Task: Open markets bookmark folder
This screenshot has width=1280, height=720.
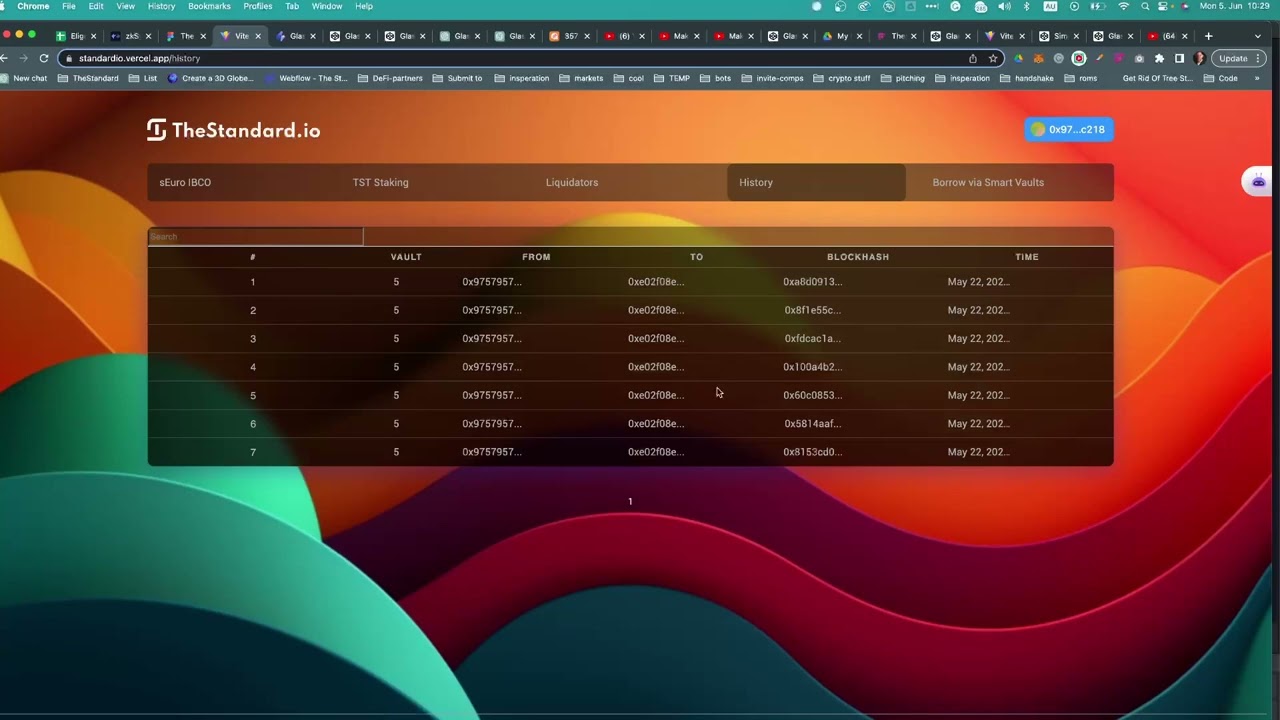Action: [582, 78]
